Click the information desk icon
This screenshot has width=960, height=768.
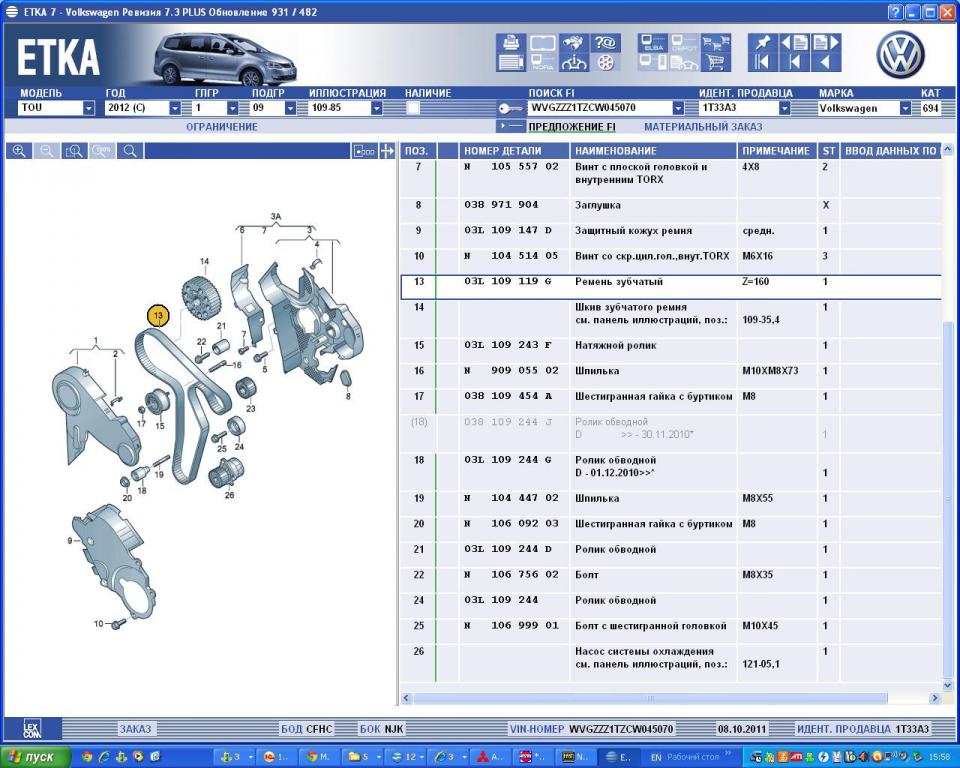[x=574, y=62]
